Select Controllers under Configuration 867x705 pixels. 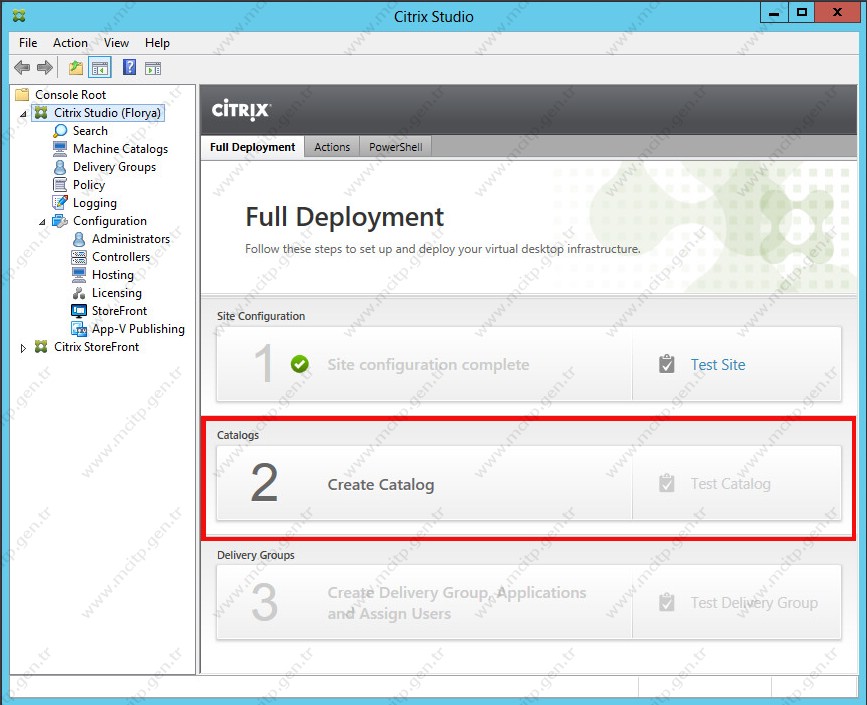click(121, 257)
